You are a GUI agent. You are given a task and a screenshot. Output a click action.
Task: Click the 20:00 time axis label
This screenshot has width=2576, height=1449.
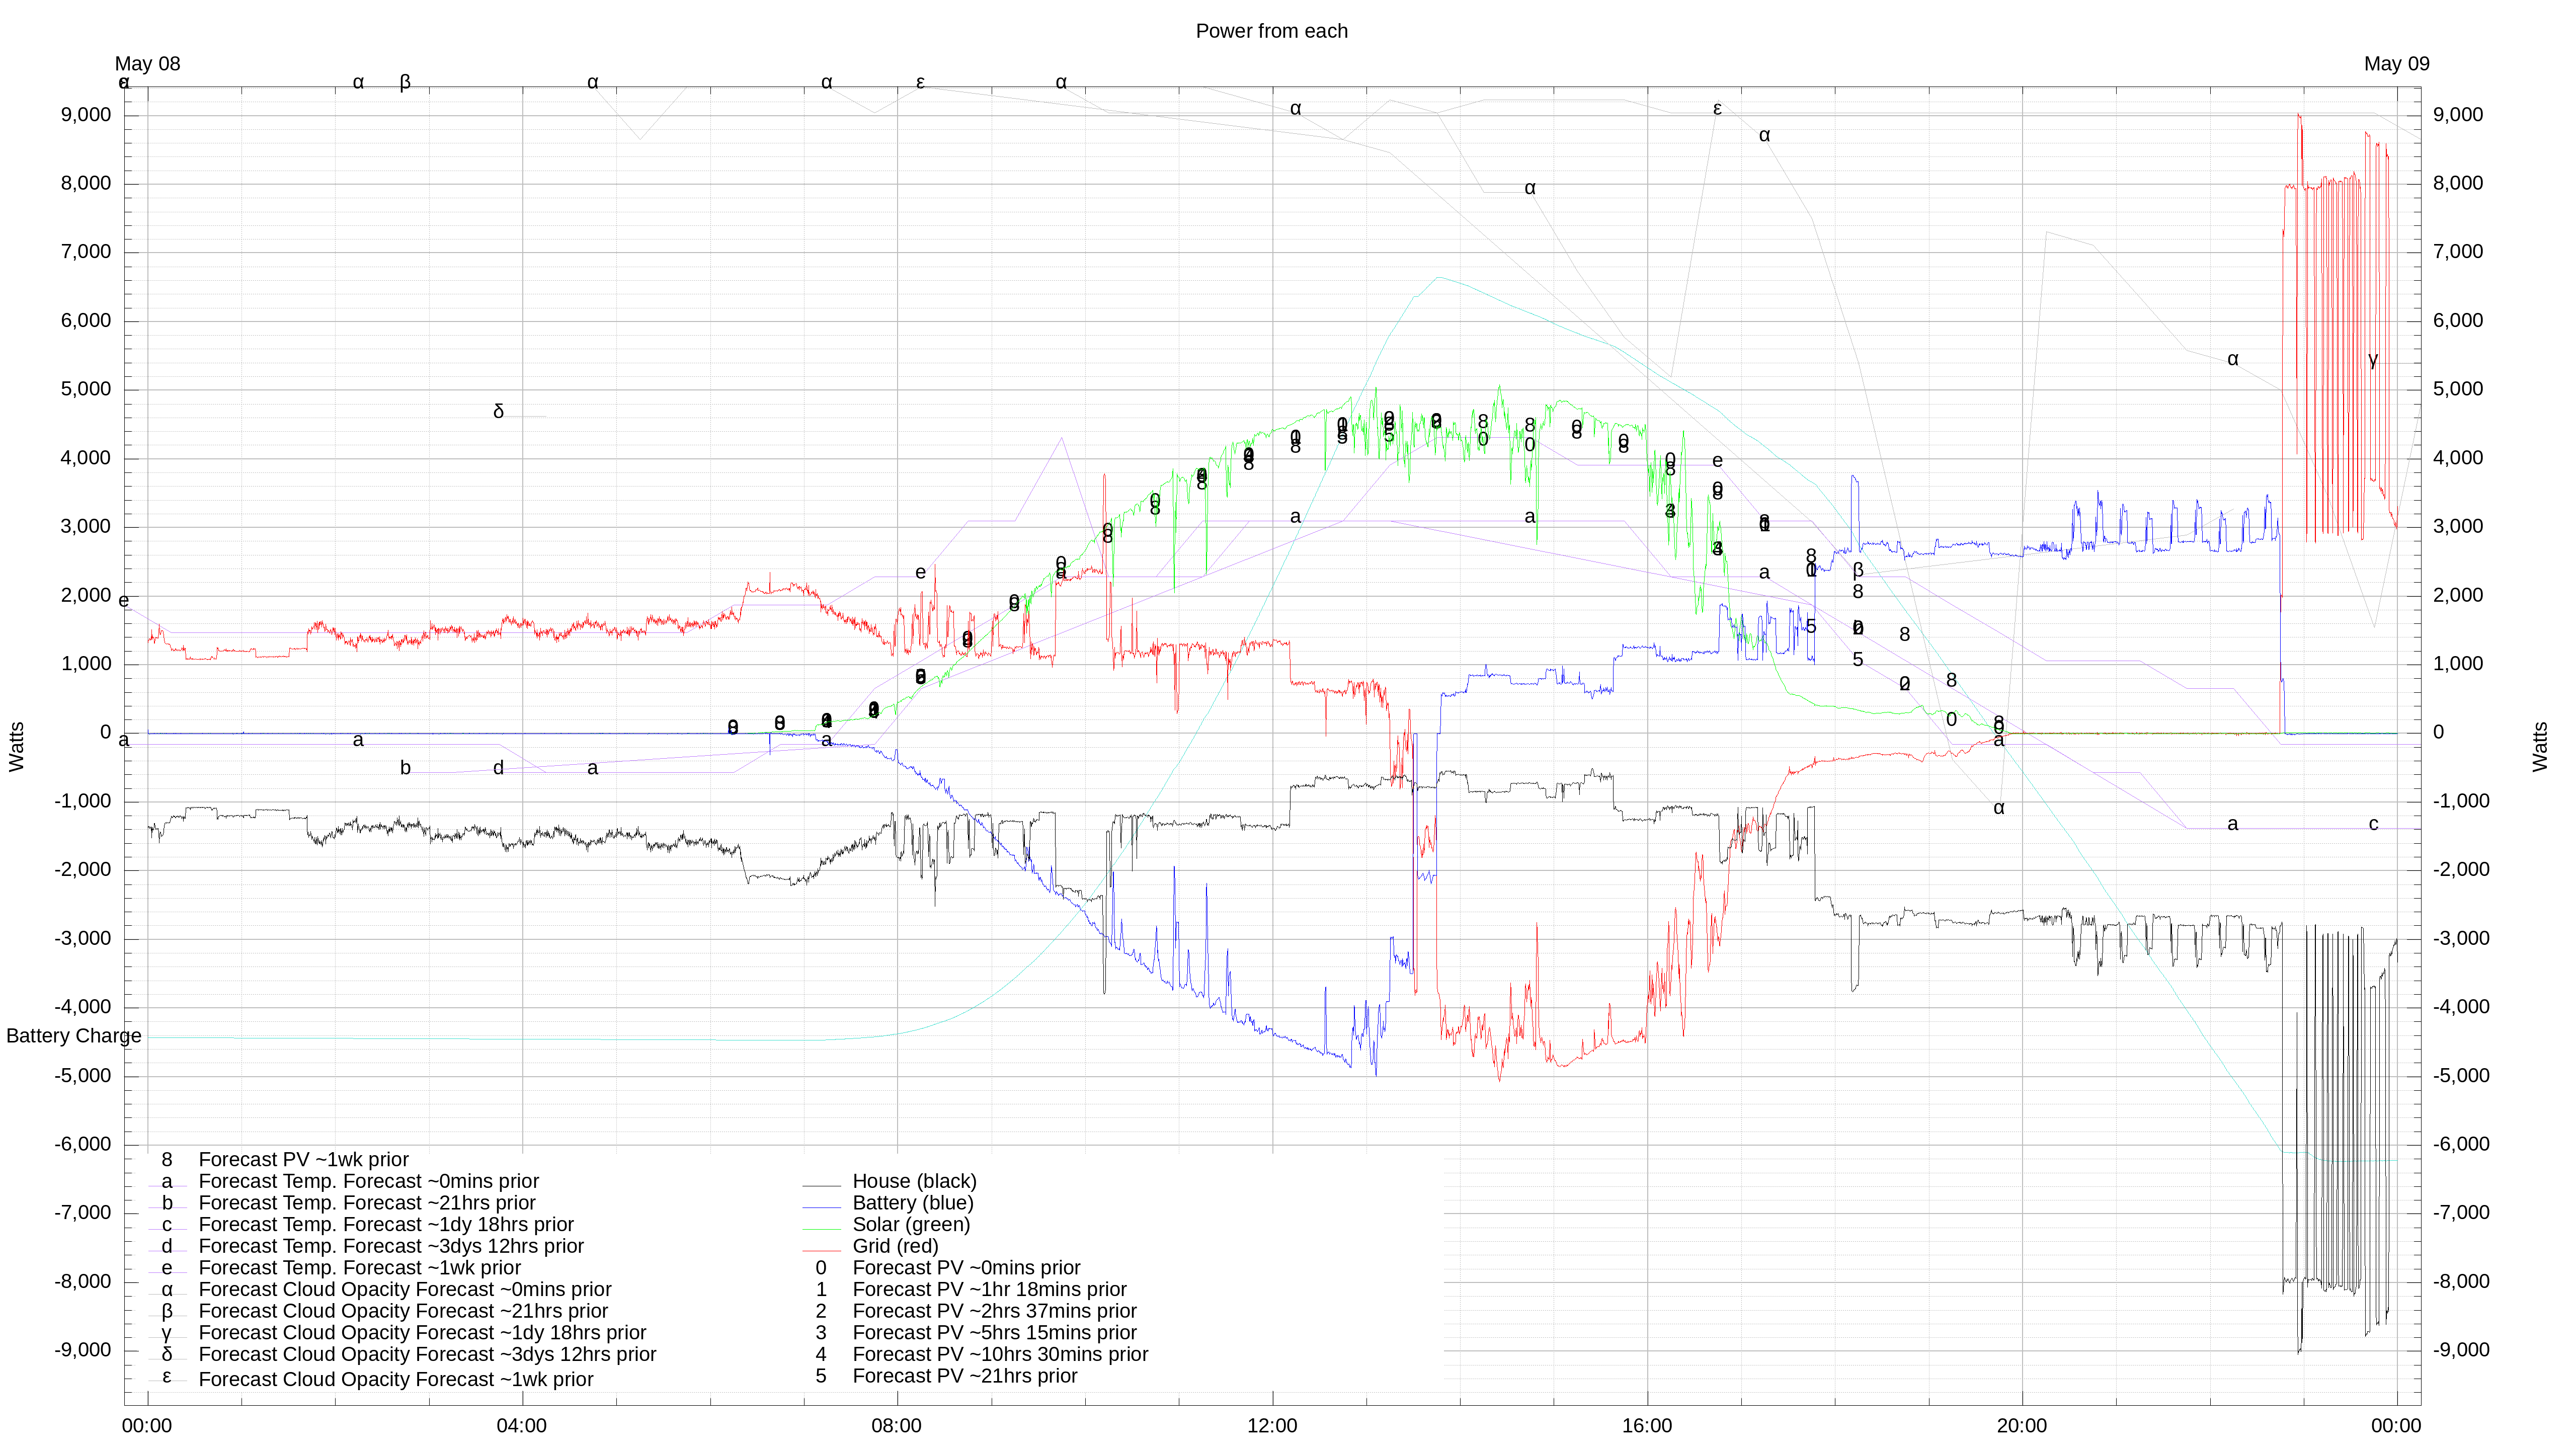click(2021, 1426)
